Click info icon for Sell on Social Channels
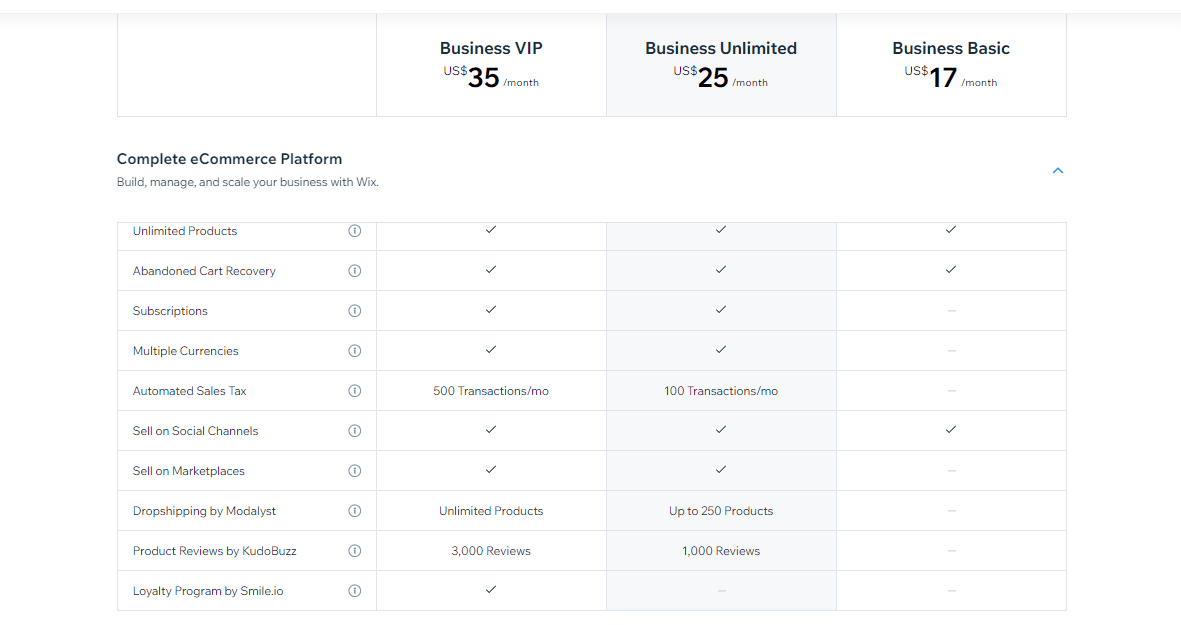This screenshot has height=625, width=1181. (354, 431)
